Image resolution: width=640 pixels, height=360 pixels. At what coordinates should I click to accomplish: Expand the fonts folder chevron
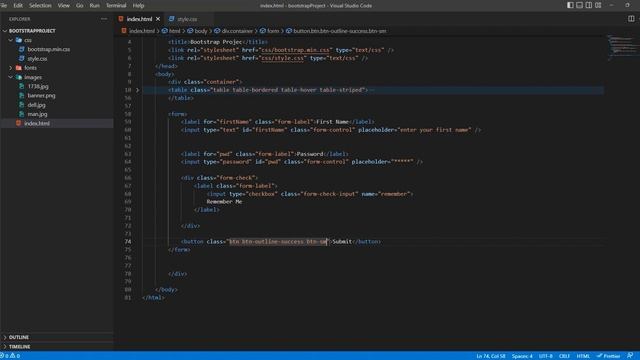[x=11, y=68]
